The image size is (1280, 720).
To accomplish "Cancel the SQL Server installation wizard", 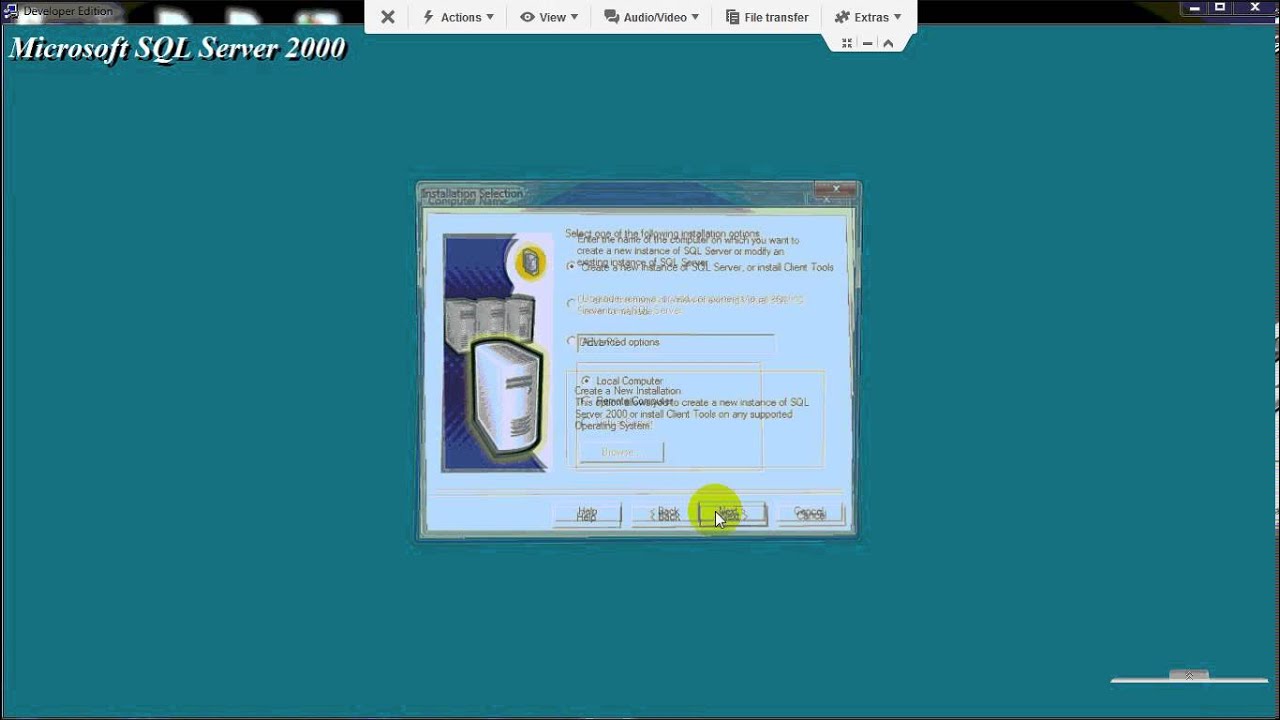I will tap(810, 514).
